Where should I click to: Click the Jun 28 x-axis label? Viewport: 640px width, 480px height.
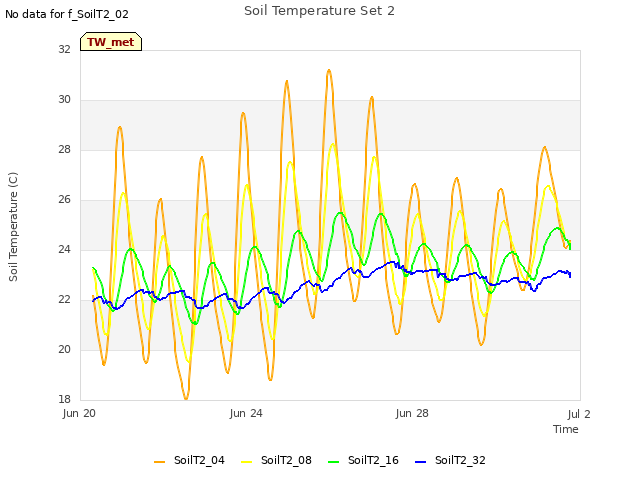point(412,413)
